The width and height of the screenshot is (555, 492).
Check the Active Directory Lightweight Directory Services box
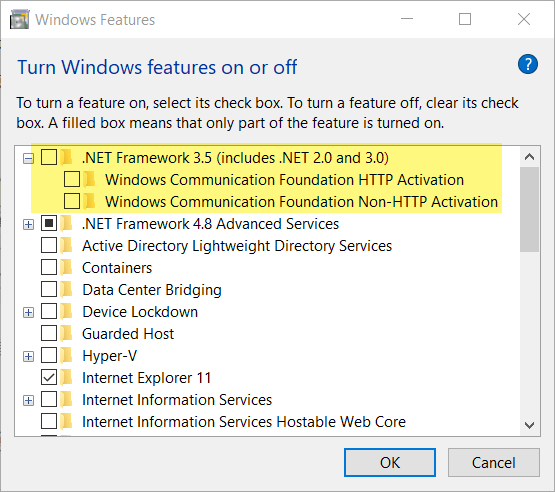click(49, 245)
